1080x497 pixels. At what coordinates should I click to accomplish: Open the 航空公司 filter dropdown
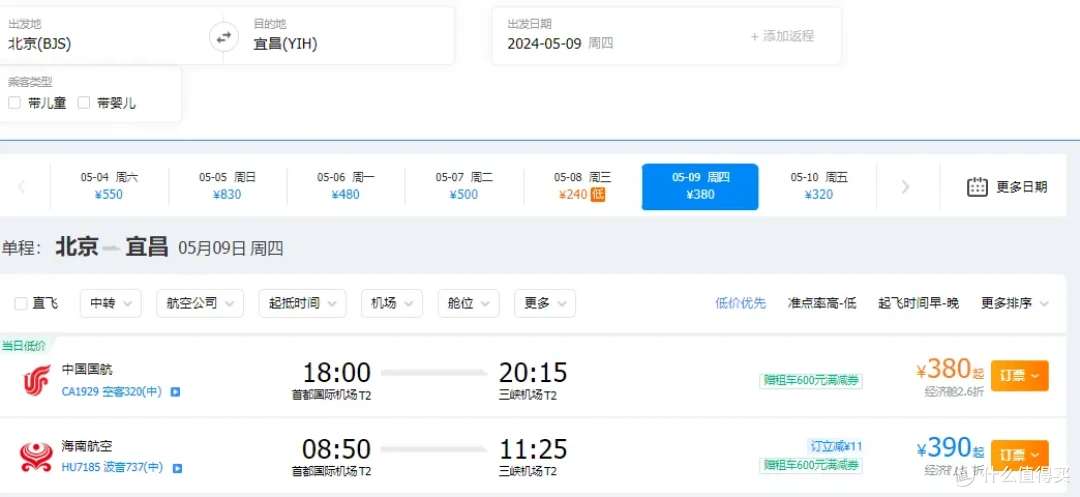(x=200, y=303)
